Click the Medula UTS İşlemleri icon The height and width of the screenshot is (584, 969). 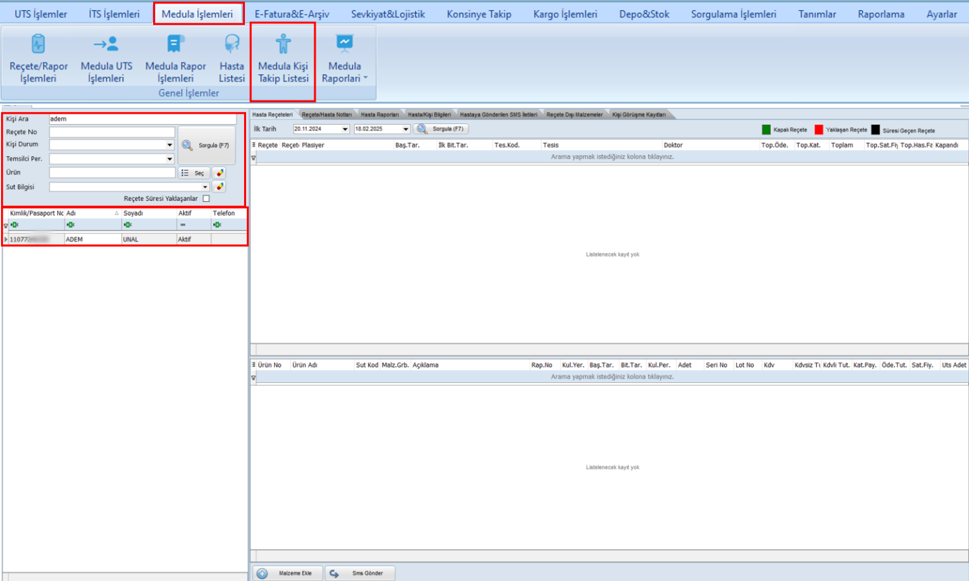(106, 56)
